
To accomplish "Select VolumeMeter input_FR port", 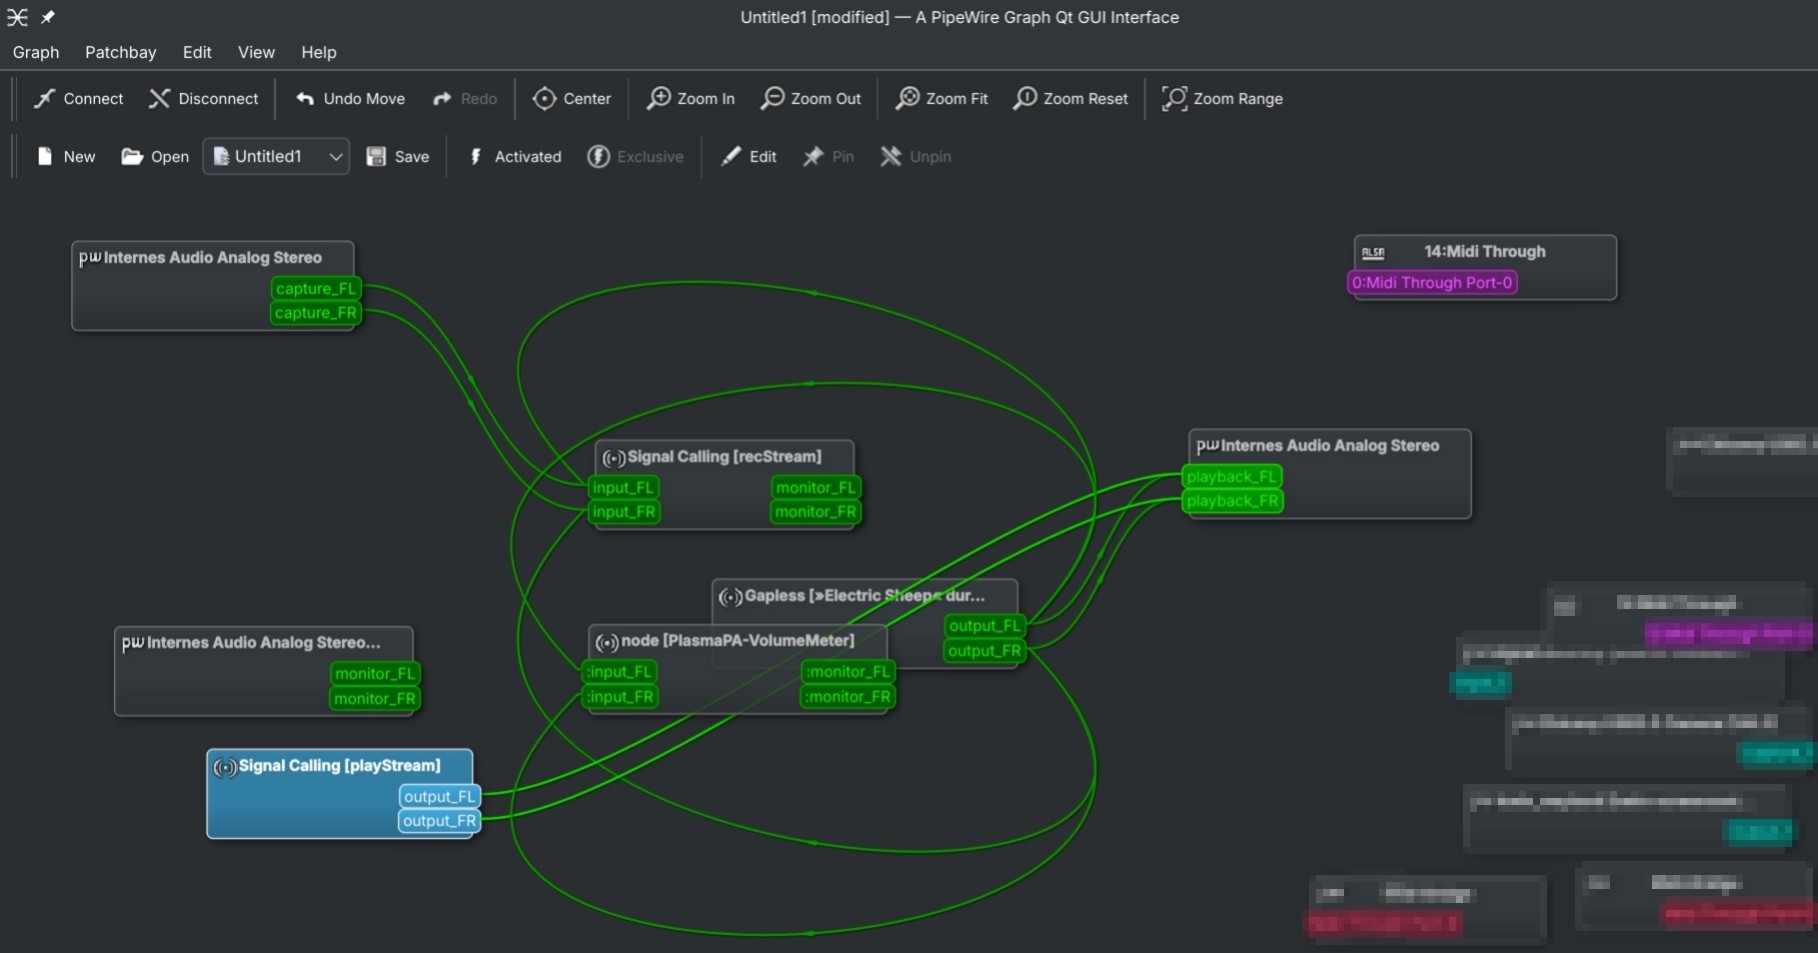I will 620,697.
